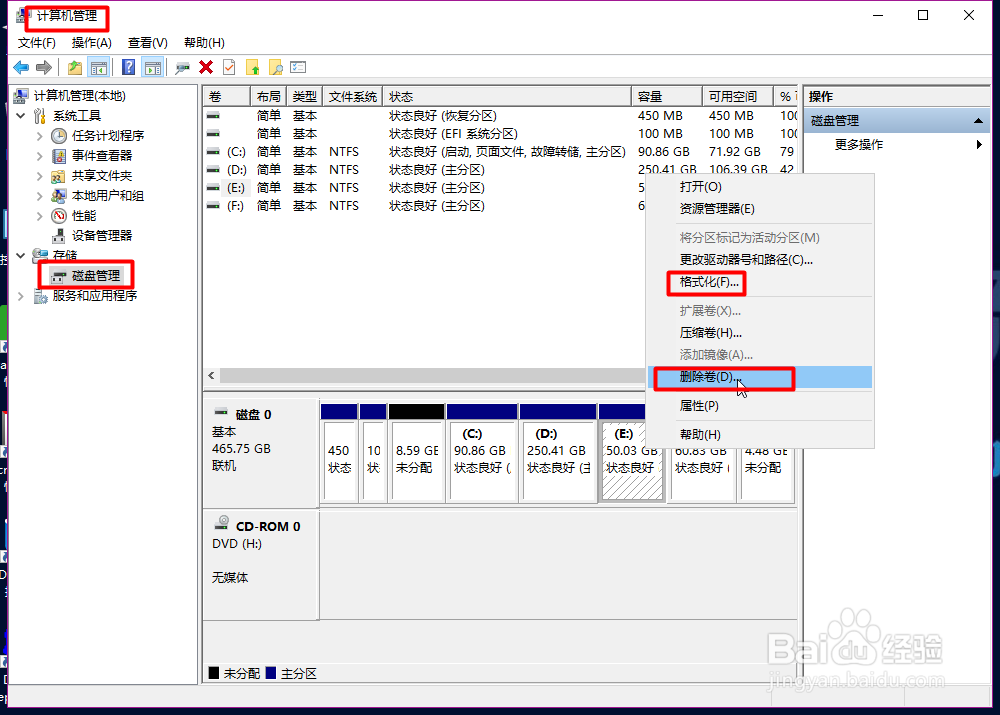Select the 设备管理器 icon in the tree
The height and width of the screenshot is (715, 1000).
click(x=59, y=236)
